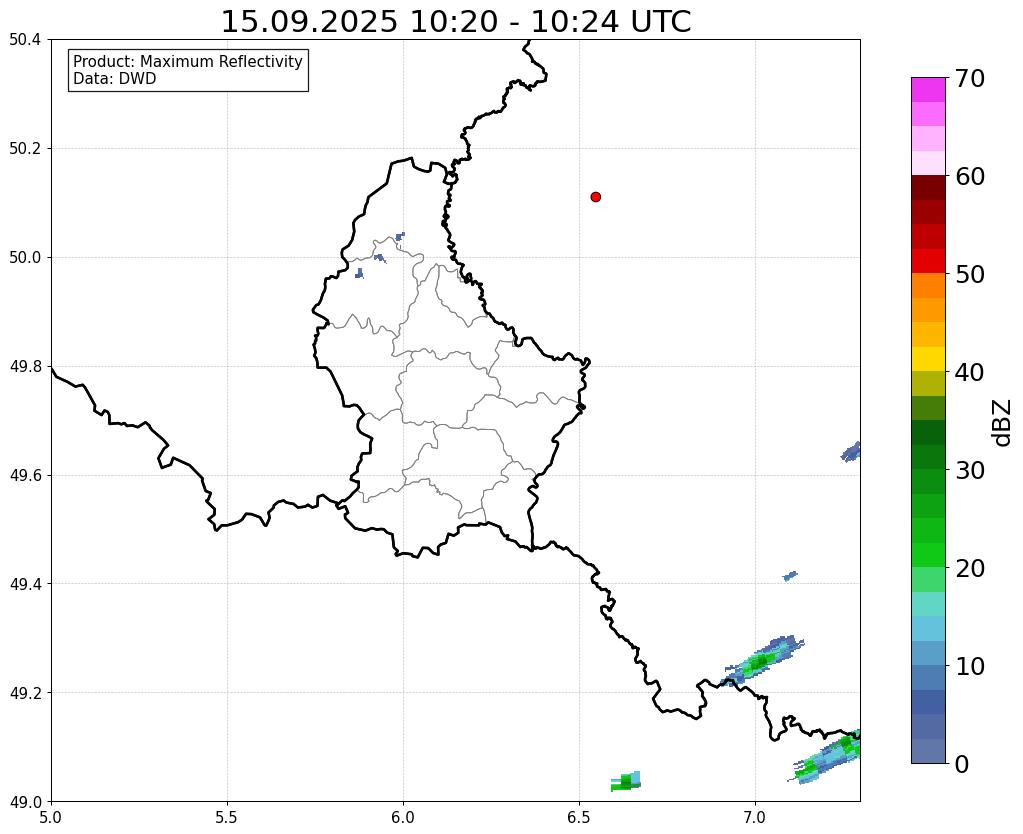Click the 60 label on the colorbar

(970, 176)
